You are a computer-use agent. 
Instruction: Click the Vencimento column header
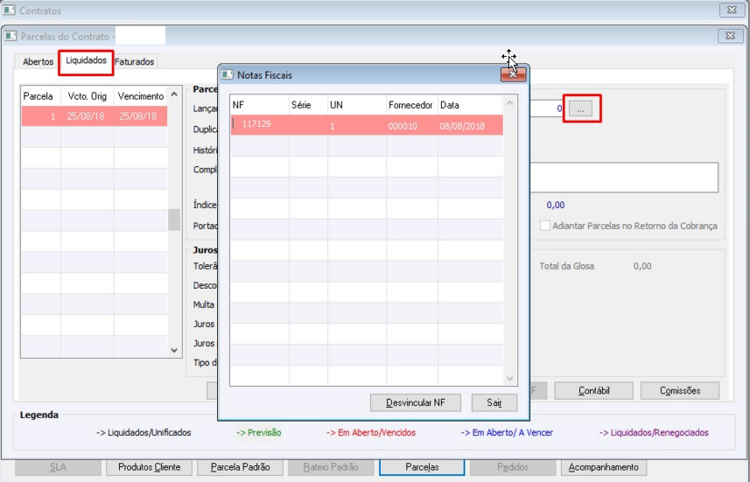tap(141, 96)
